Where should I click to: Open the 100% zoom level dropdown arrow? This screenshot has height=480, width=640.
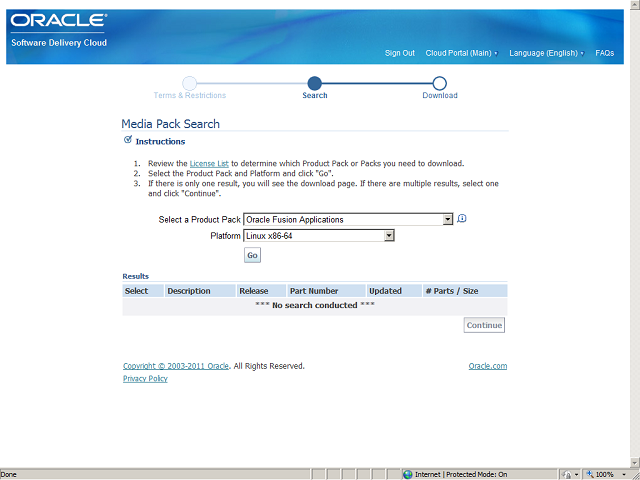tap(624, 474)
